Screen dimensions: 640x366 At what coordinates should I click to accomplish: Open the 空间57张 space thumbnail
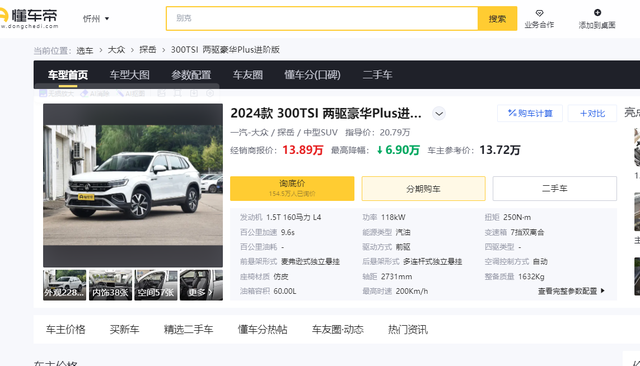coord(156,285)
